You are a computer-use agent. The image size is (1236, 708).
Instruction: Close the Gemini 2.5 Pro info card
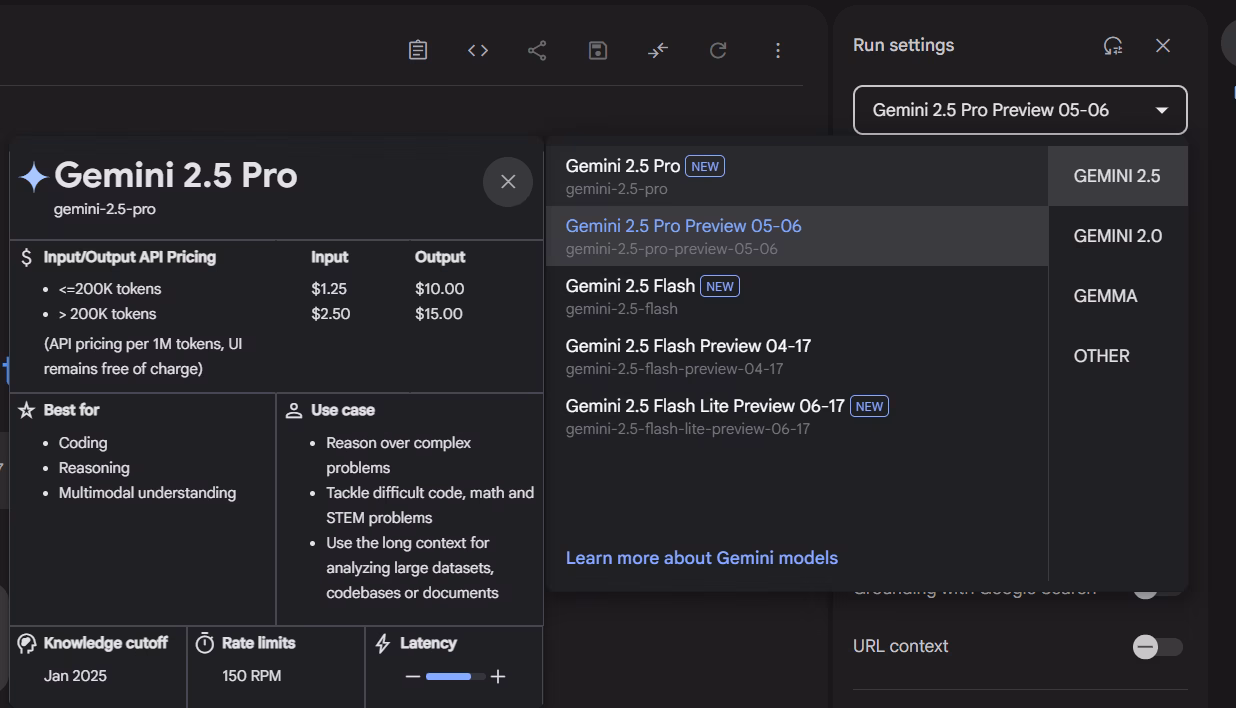pos(508,181)
